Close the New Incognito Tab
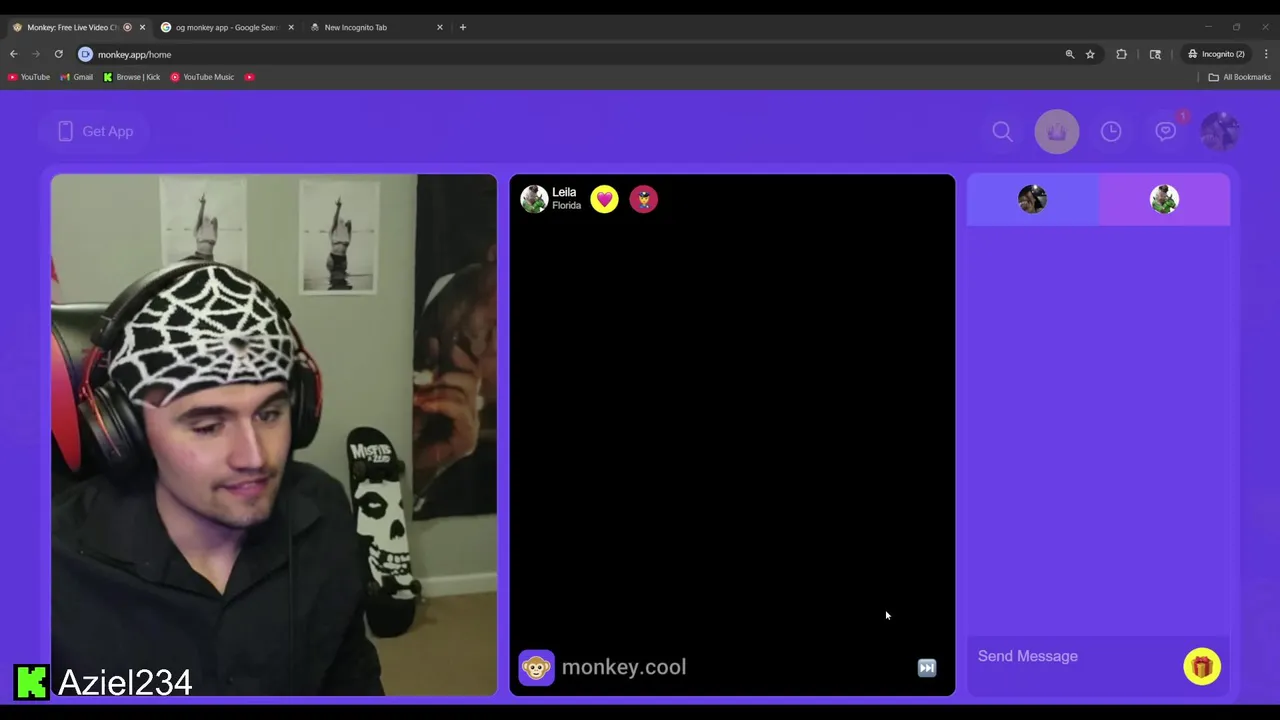The height and width of the screenshot is (720, 1280). click(440, 27)
